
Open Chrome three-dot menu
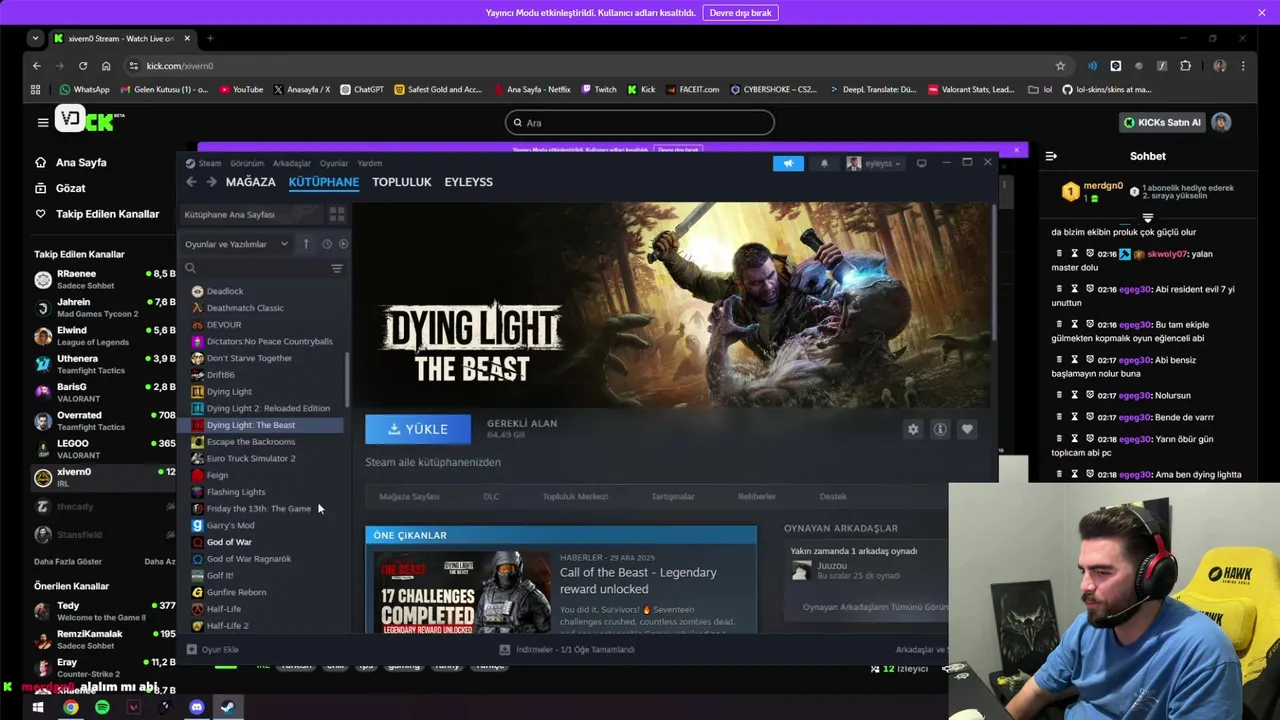point(1244,66)
